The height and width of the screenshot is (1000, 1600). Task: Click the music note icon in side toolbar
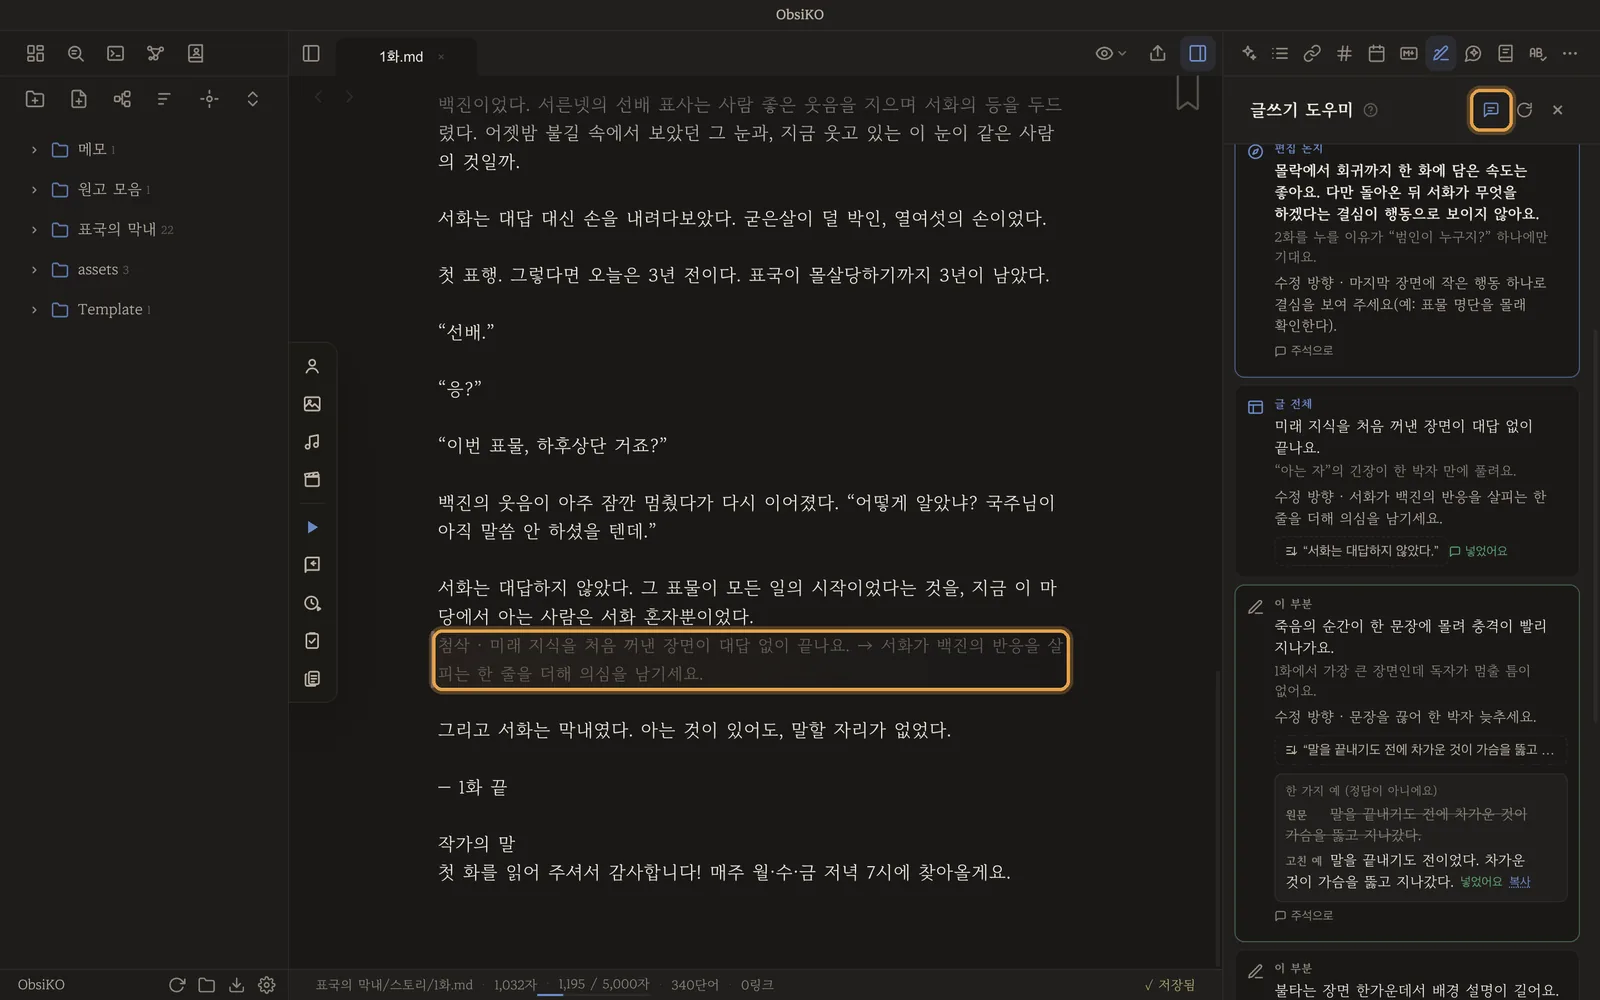(312, 442)
